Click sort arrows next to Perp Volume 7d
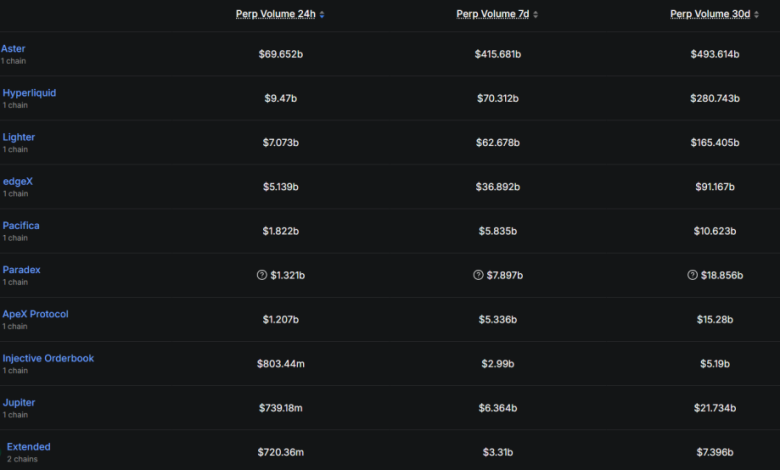 click(536, 15)
